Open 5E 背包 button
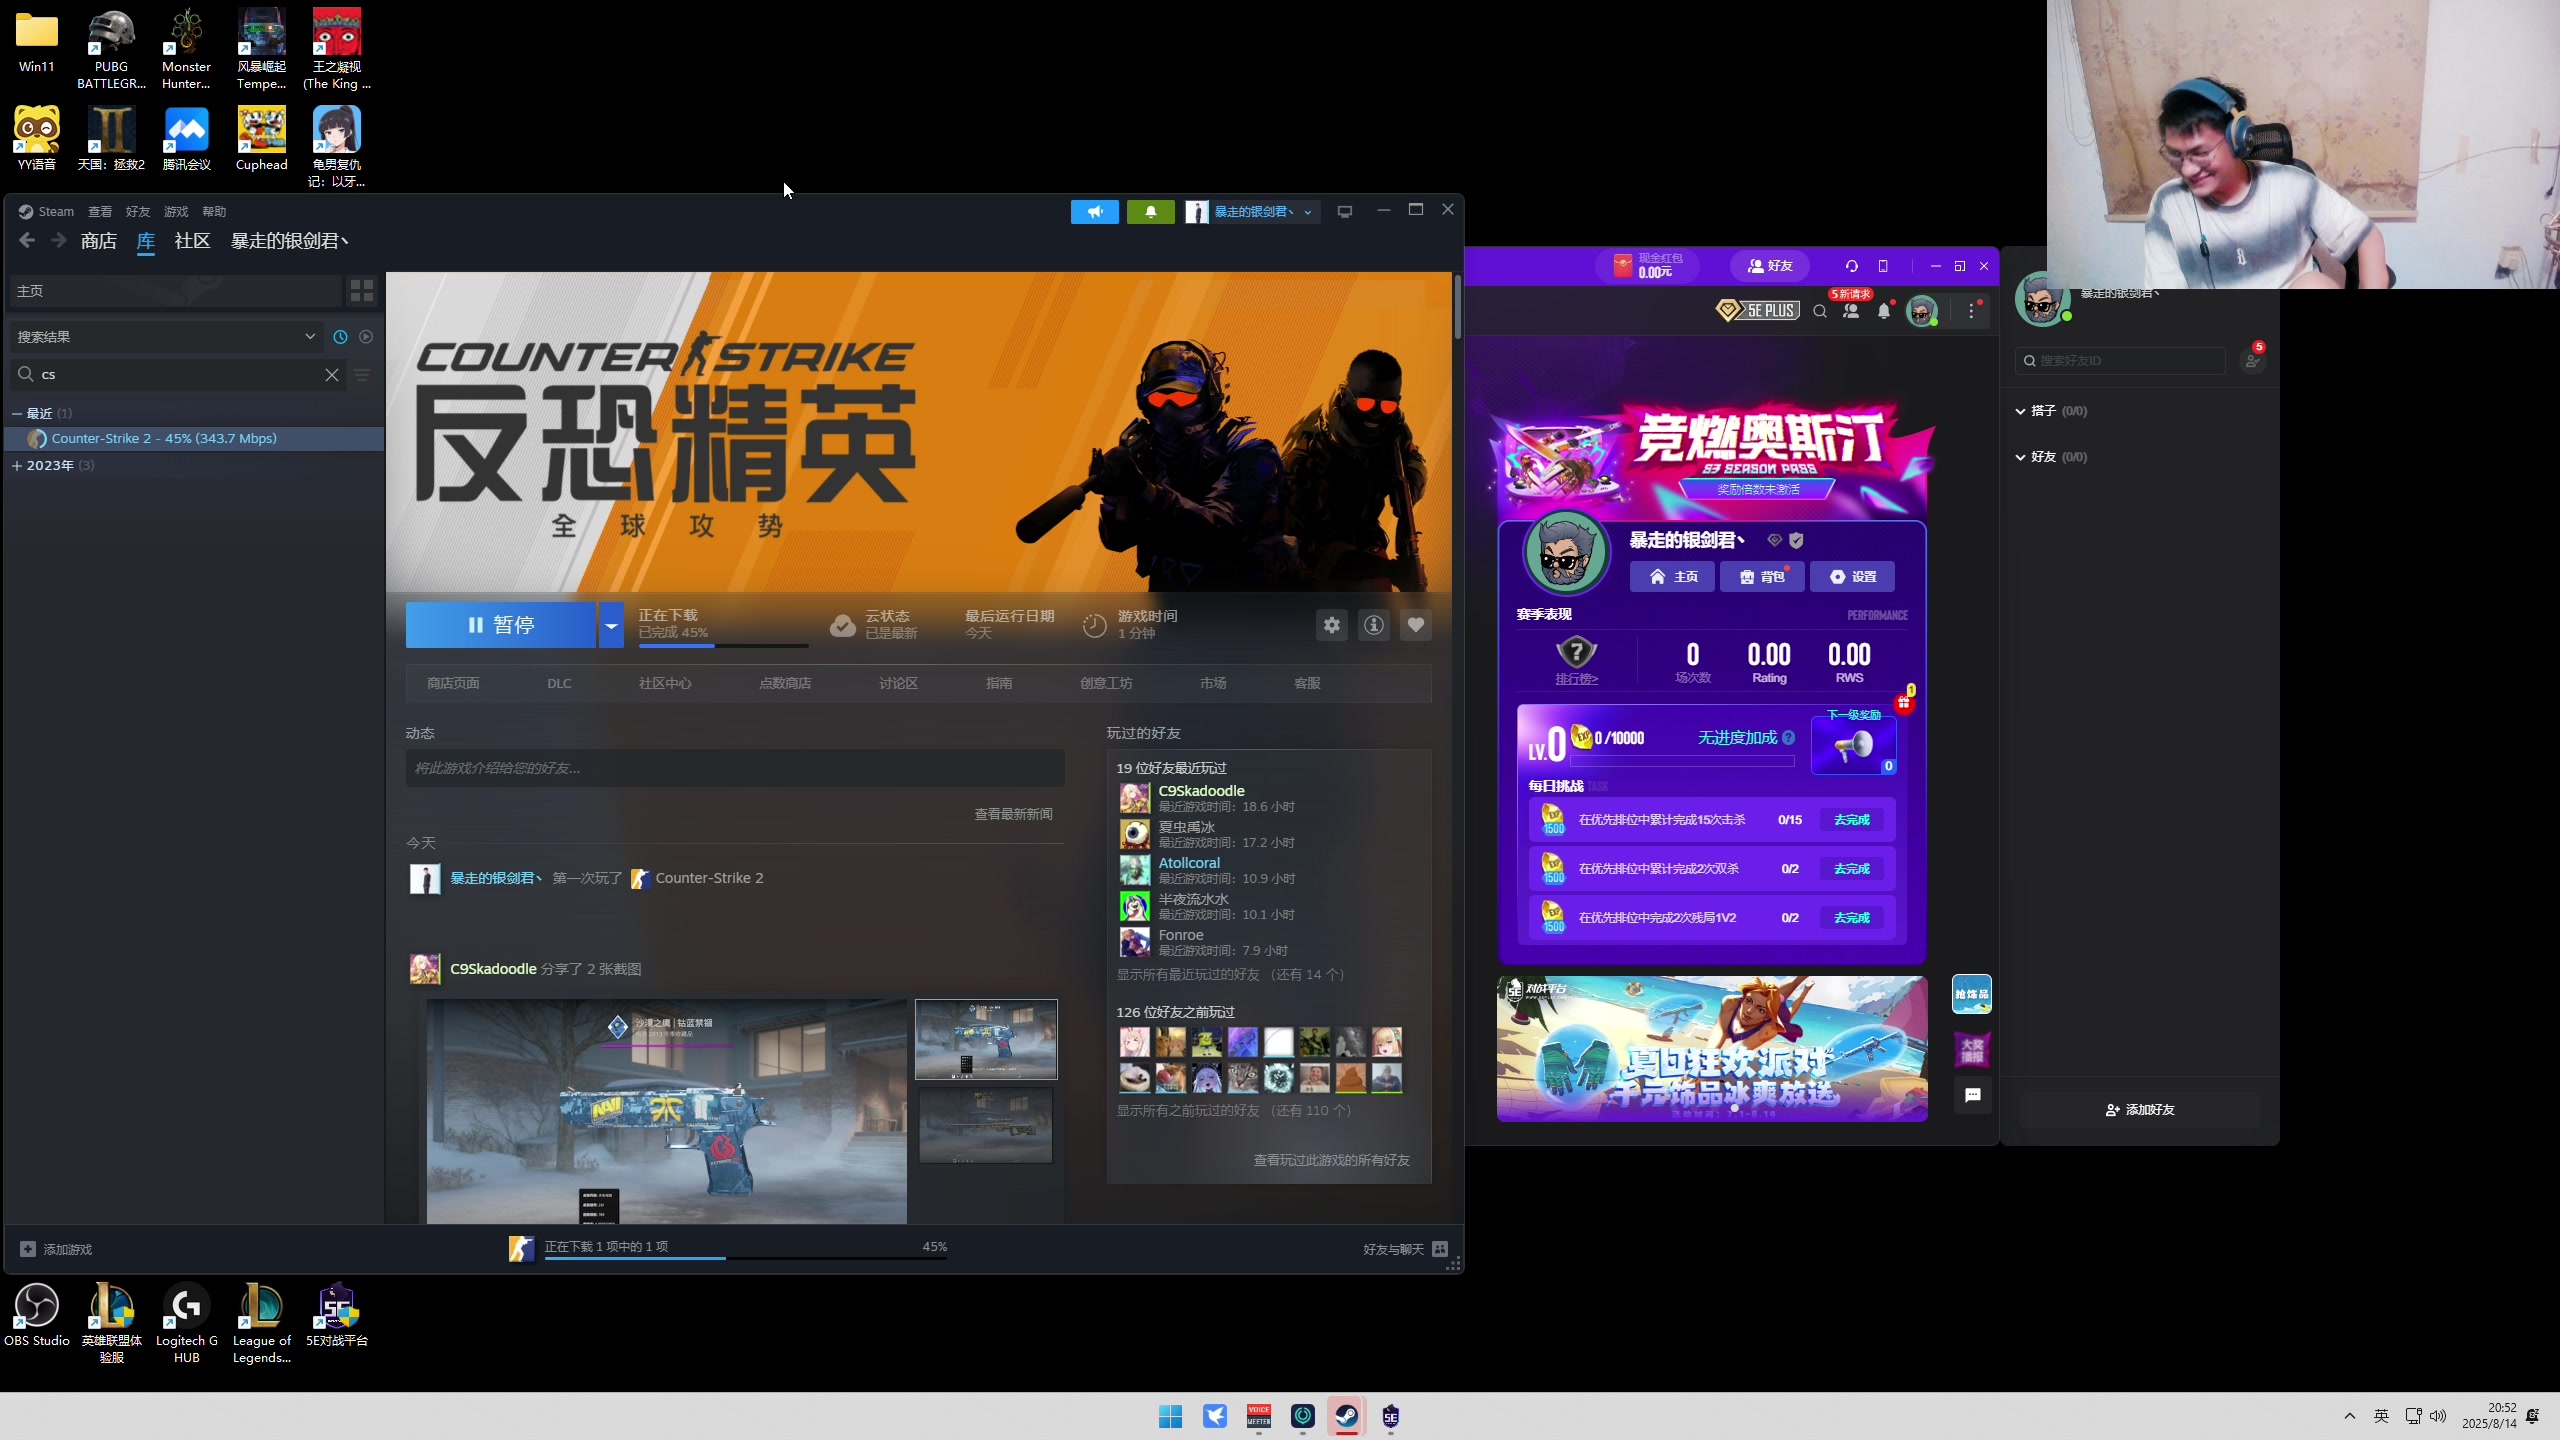Viewport: 2560px width, 1440px height. point(1762,577)
